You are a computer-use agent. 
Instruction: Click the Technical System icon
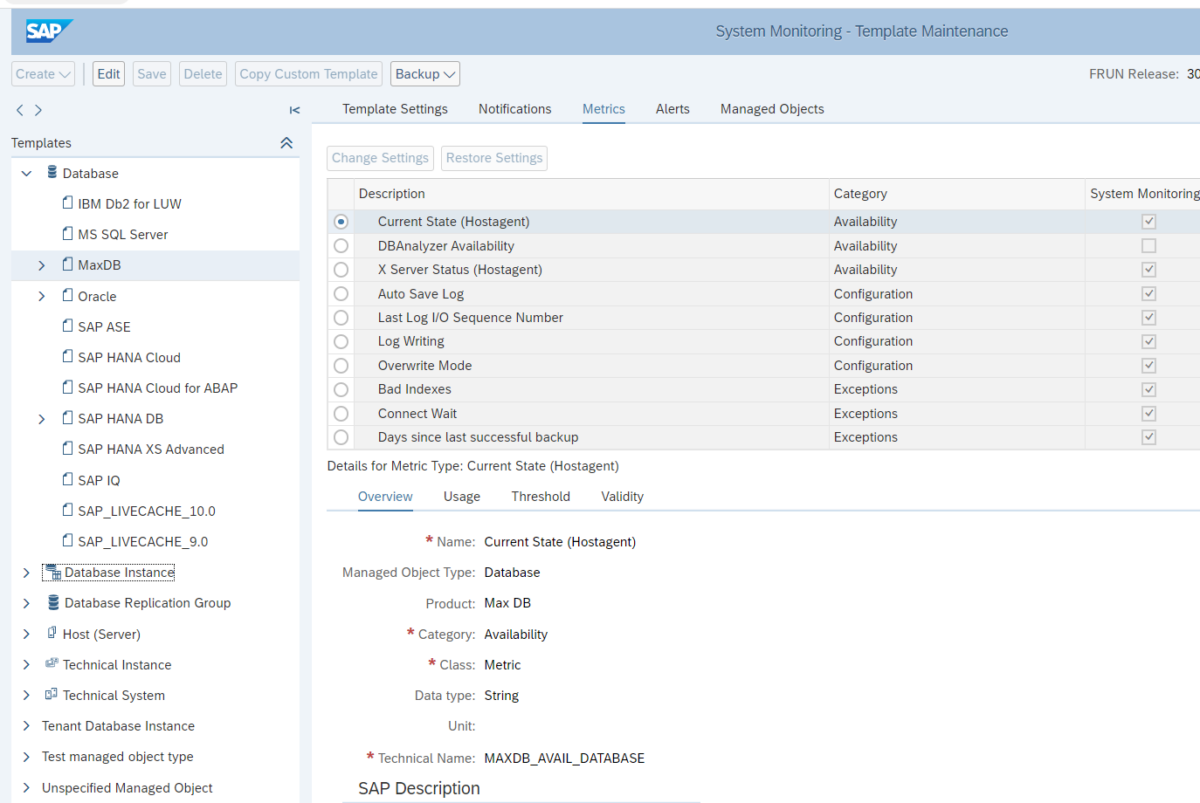pyautogui.click(x=50, y=694)
